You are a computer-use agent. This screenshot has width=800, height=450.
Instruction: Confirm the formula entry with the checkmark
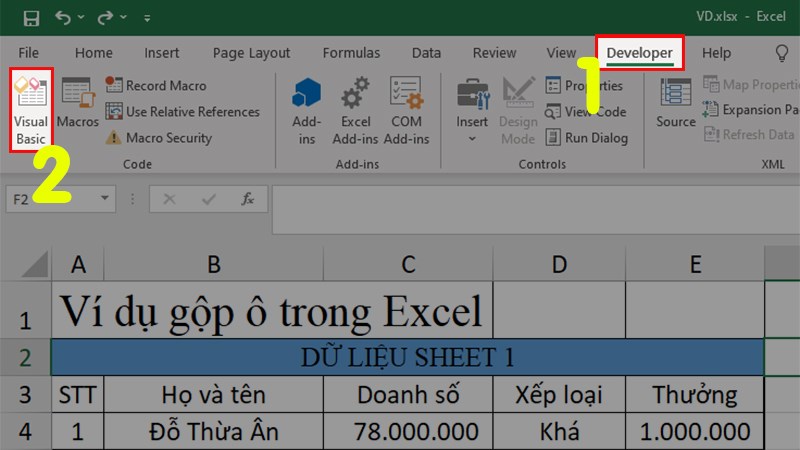point(208,198)
